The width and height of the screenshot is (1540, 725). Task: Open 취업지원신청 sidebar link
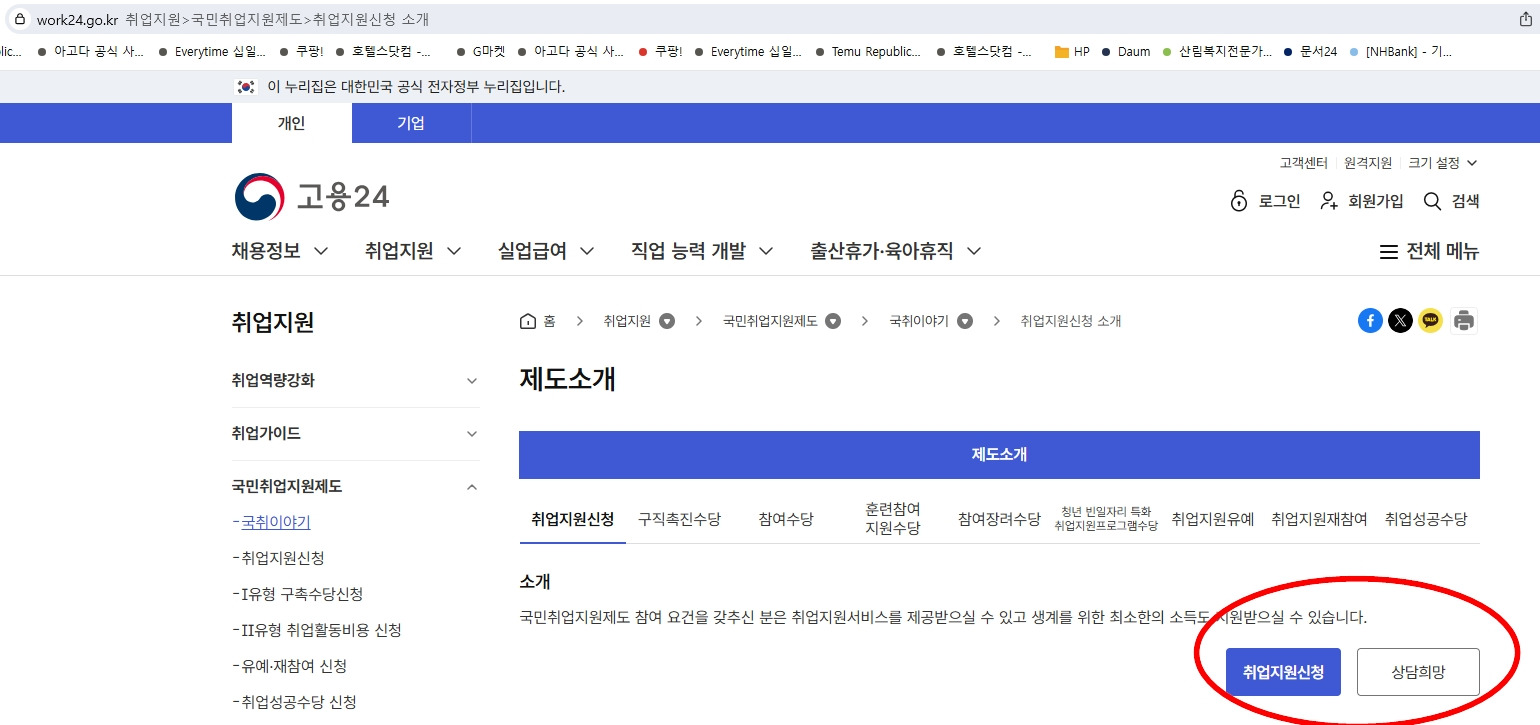283,558
